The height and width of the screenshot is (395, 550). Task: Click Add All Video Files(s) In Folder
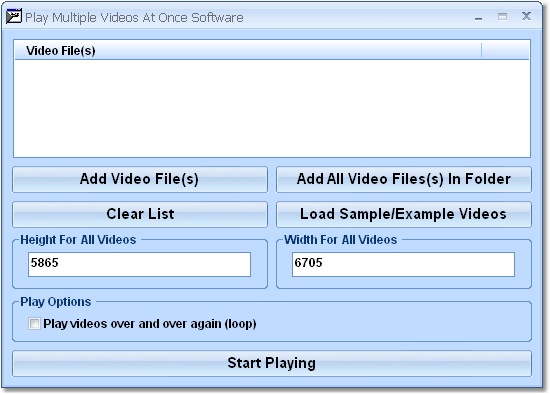404,179
